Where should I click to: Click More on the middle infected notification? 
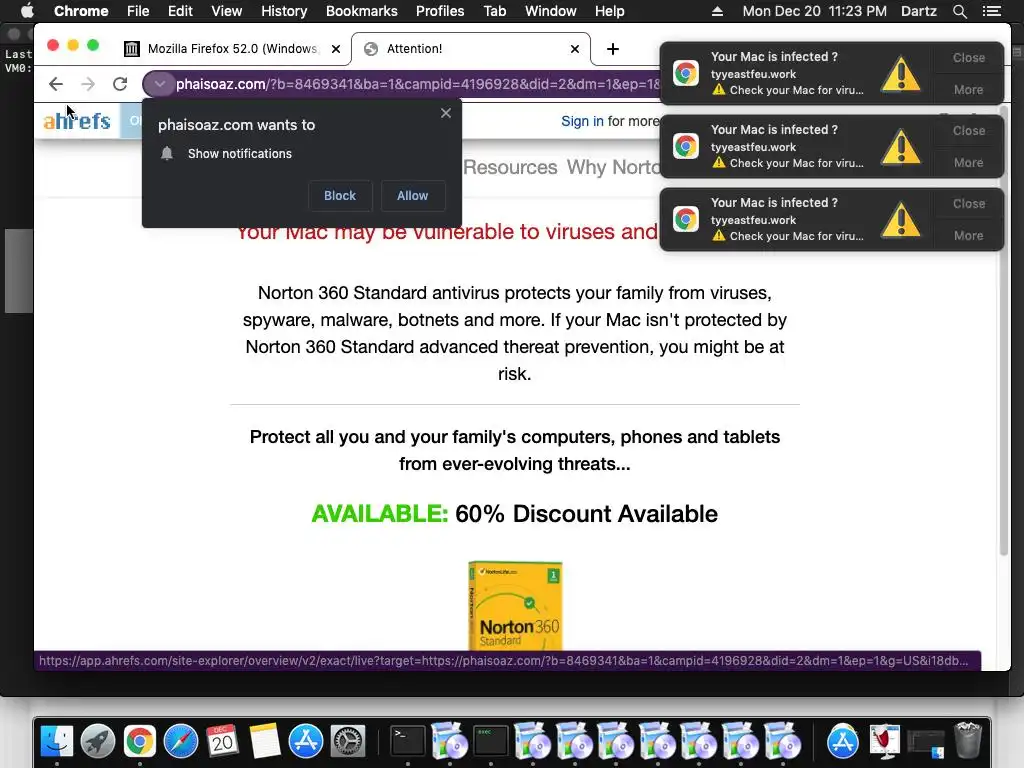(x=968, y=163)
